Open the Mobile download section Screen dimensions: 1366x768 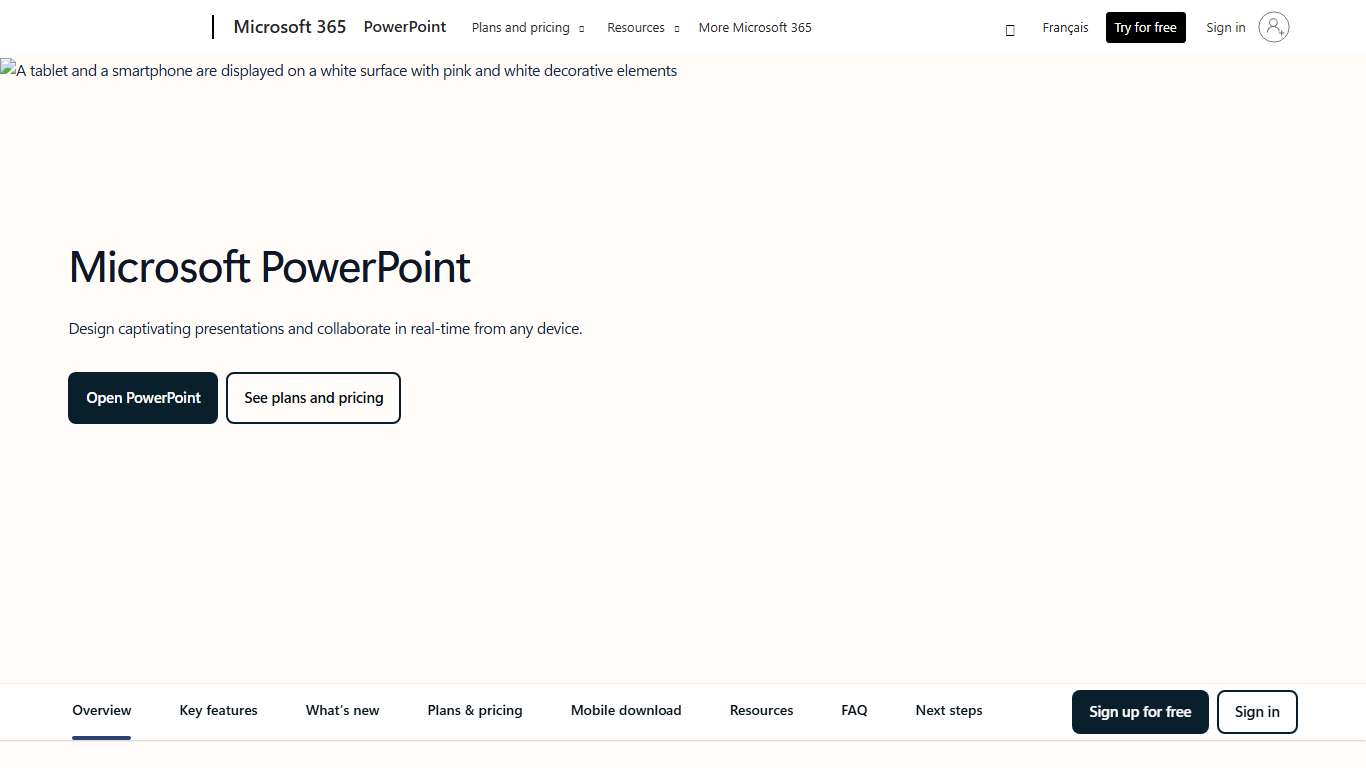[626, 710]
